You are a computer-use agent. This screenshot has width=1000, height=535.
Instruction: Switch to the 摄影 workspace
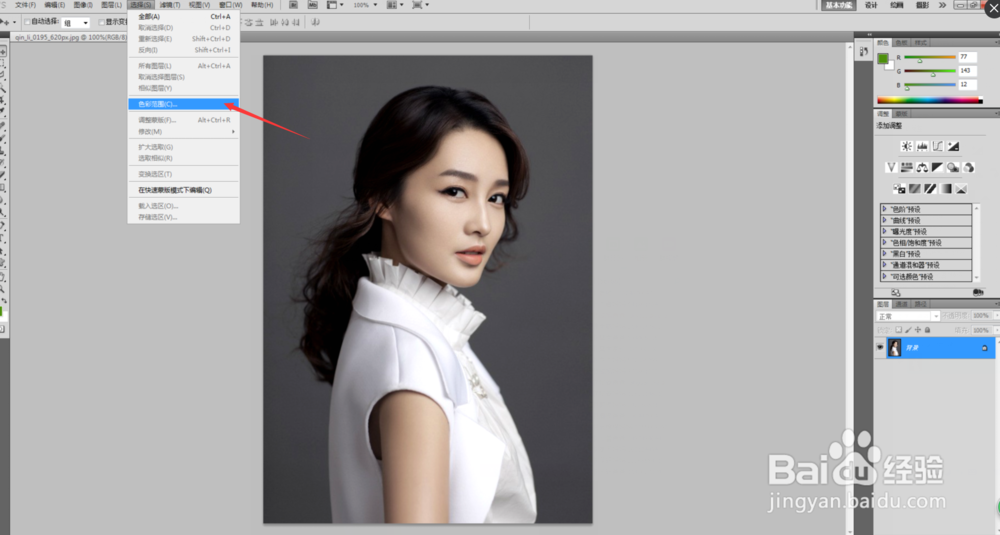pos(923,4)
